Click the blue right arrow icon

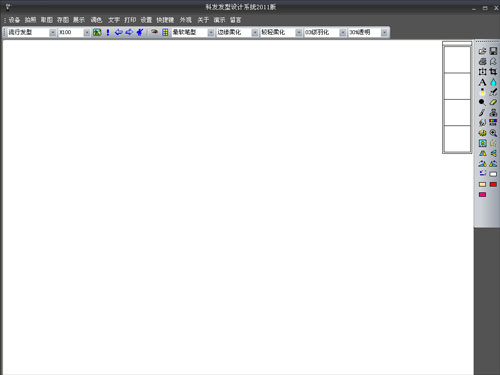pyautogui.click(x=129, y=32)
